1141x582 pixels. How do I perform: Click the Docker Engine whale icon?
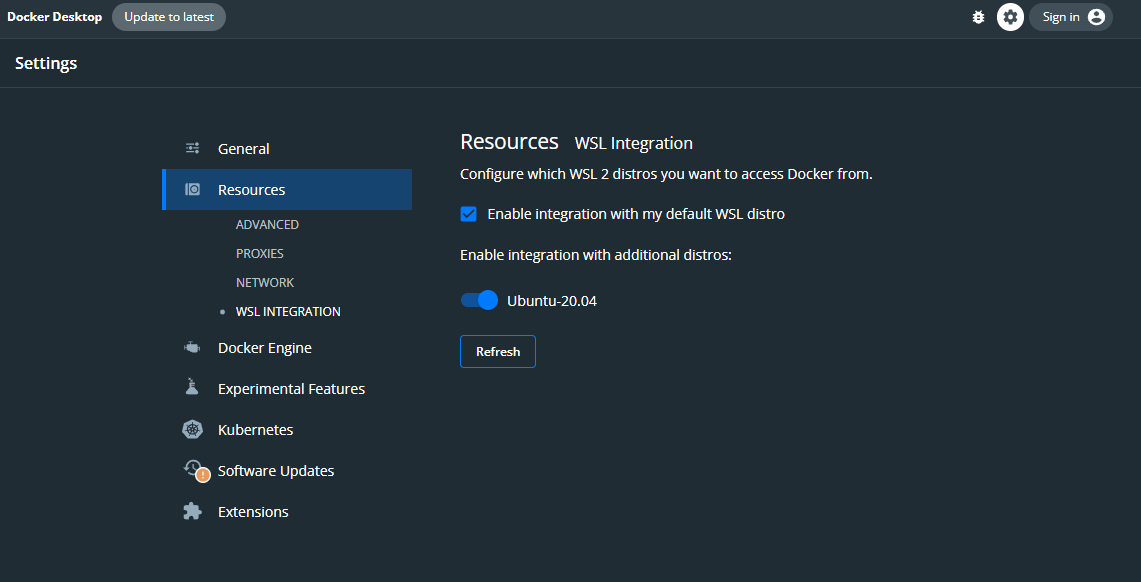(x=193, y=348)
